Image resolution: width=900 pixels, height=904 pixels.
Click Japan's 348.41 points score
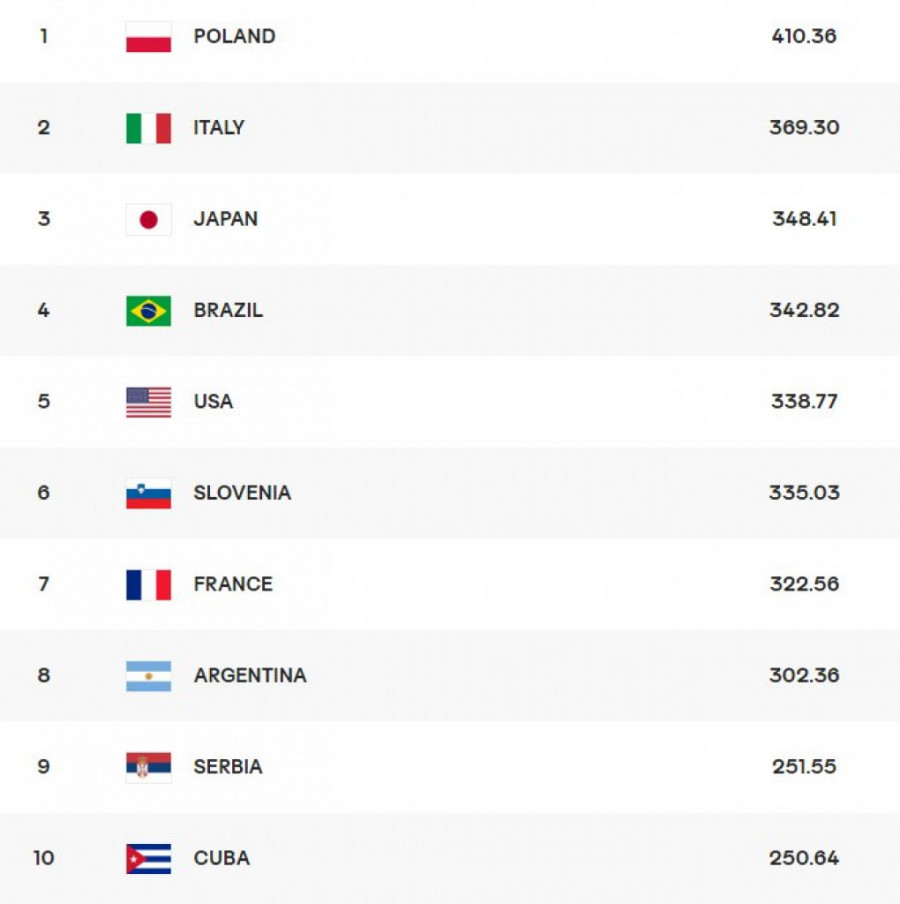click(804, 219)
